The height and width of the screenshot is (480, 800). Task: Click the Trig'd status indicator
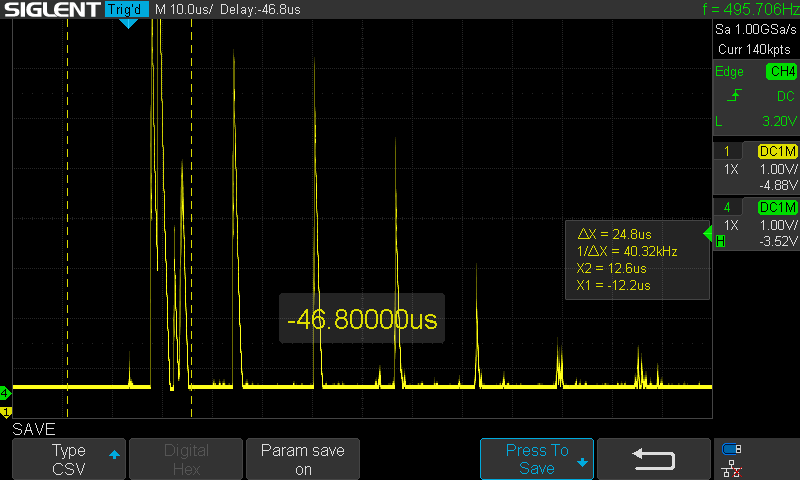127,9
